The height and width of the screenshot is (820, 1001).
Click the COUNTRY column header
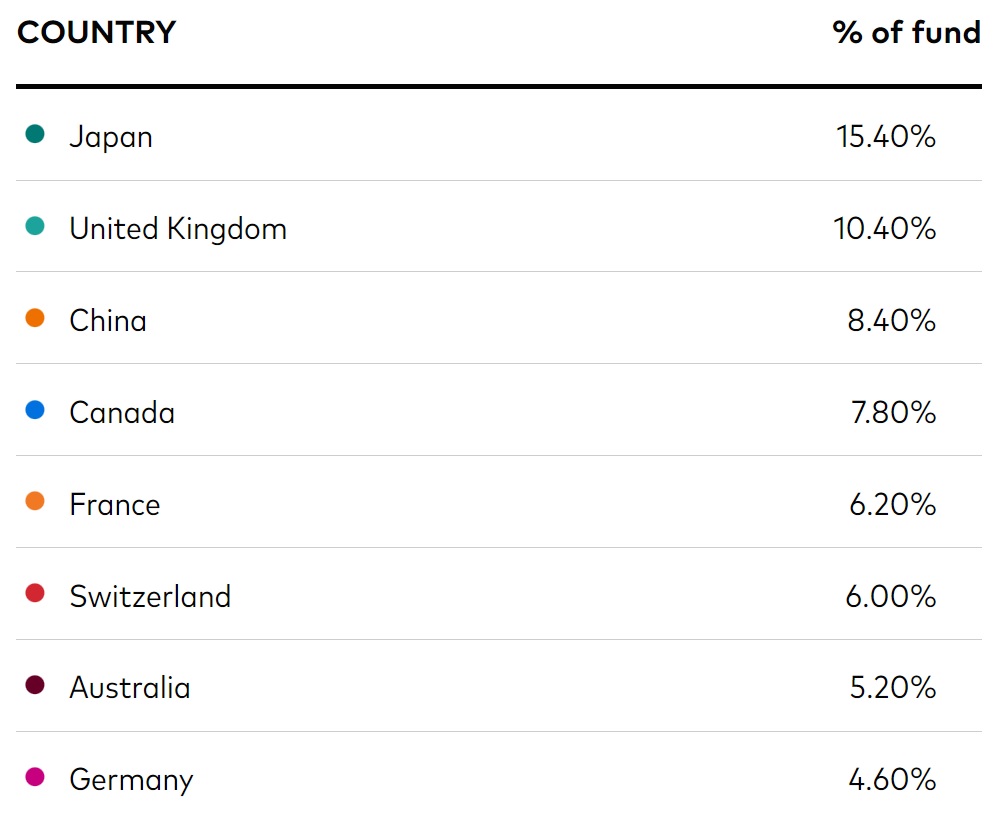[96, 33]
